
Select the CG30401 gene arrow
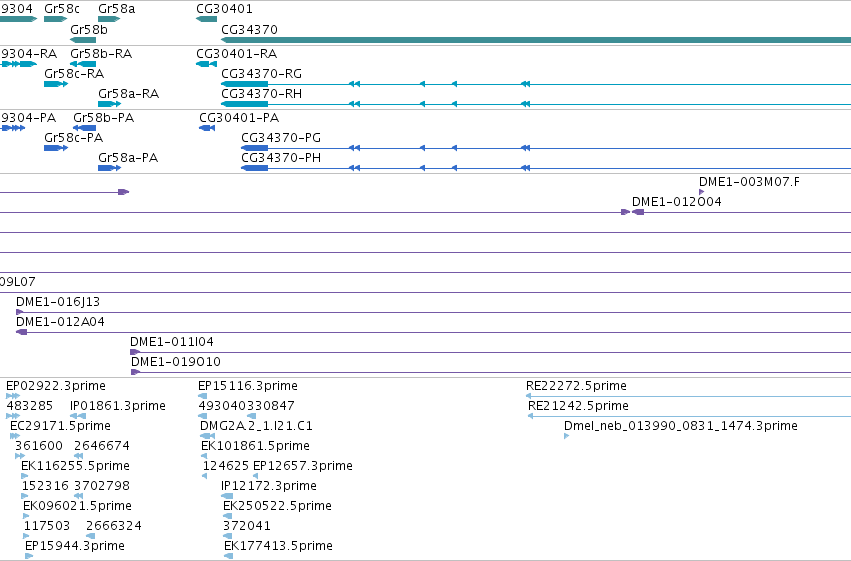(206, 19)
